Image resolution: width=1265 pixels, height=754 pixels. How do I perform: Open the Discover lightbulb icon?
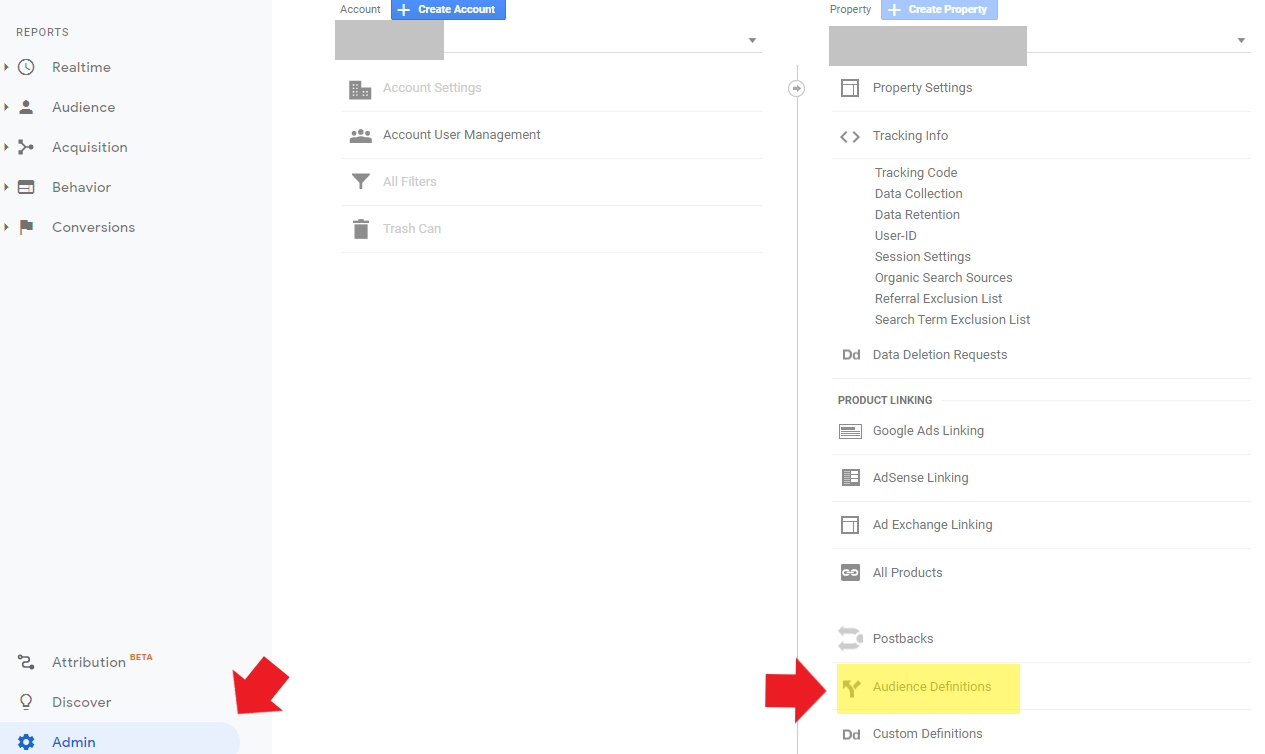coord(26,702)
